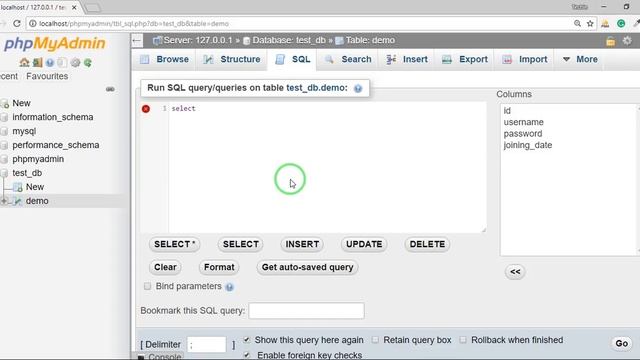The image size is (640, 360).
Task: Click the padlock icon in header bar
Action: (611, 41)
